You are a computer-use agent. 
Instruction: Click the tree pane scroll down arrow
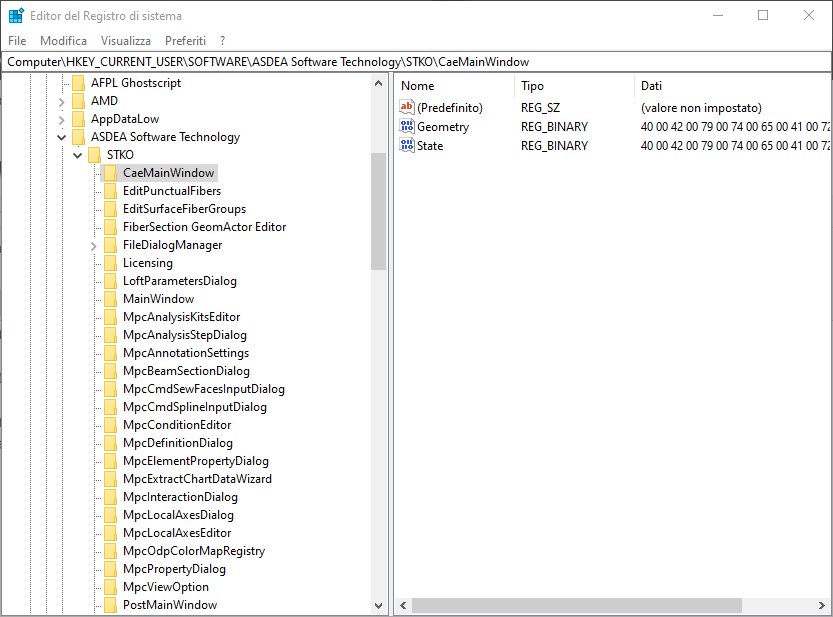click(378, 605)
